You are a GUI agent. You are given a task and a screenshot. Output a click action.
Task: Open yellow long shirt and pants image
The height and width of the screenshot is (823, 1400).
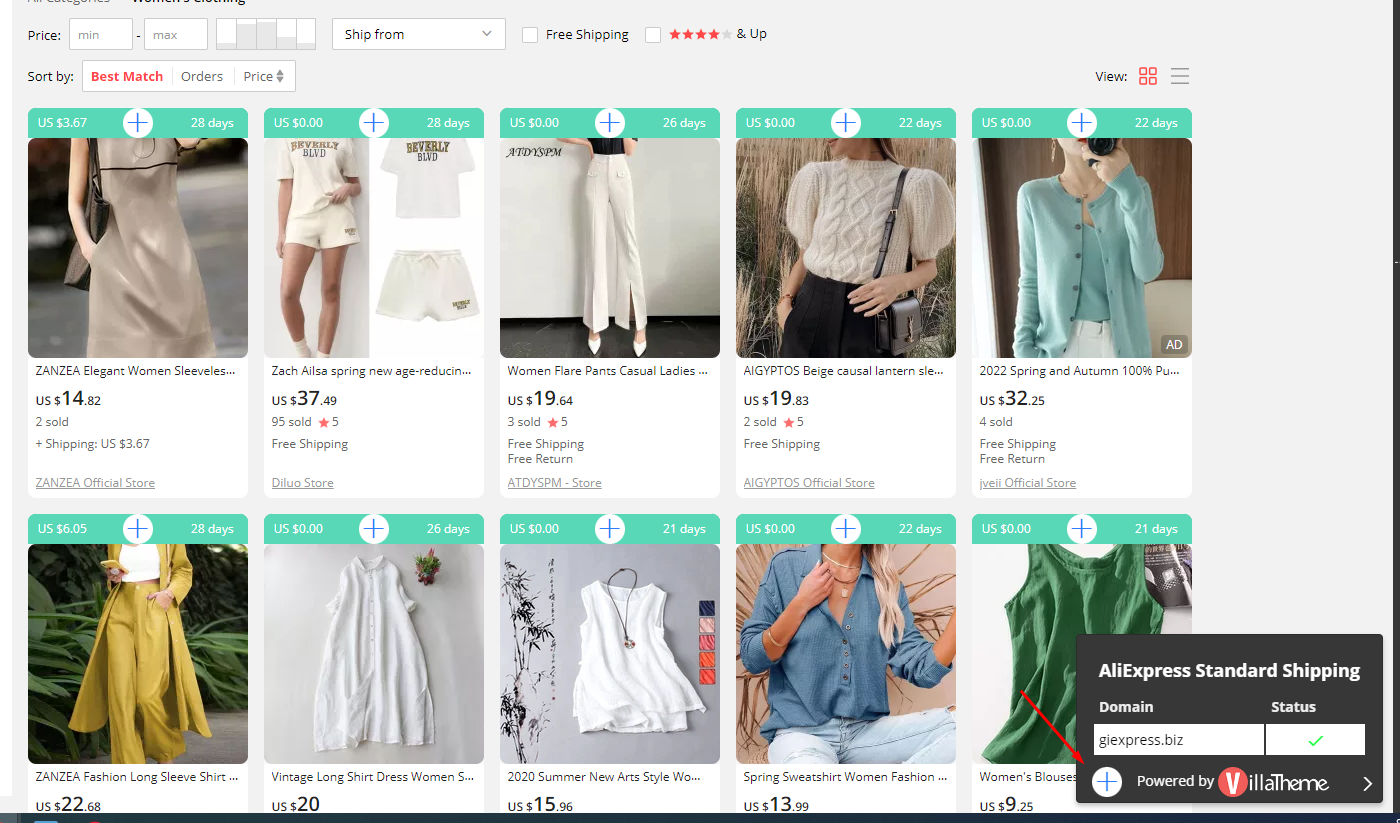pos(138,654)
